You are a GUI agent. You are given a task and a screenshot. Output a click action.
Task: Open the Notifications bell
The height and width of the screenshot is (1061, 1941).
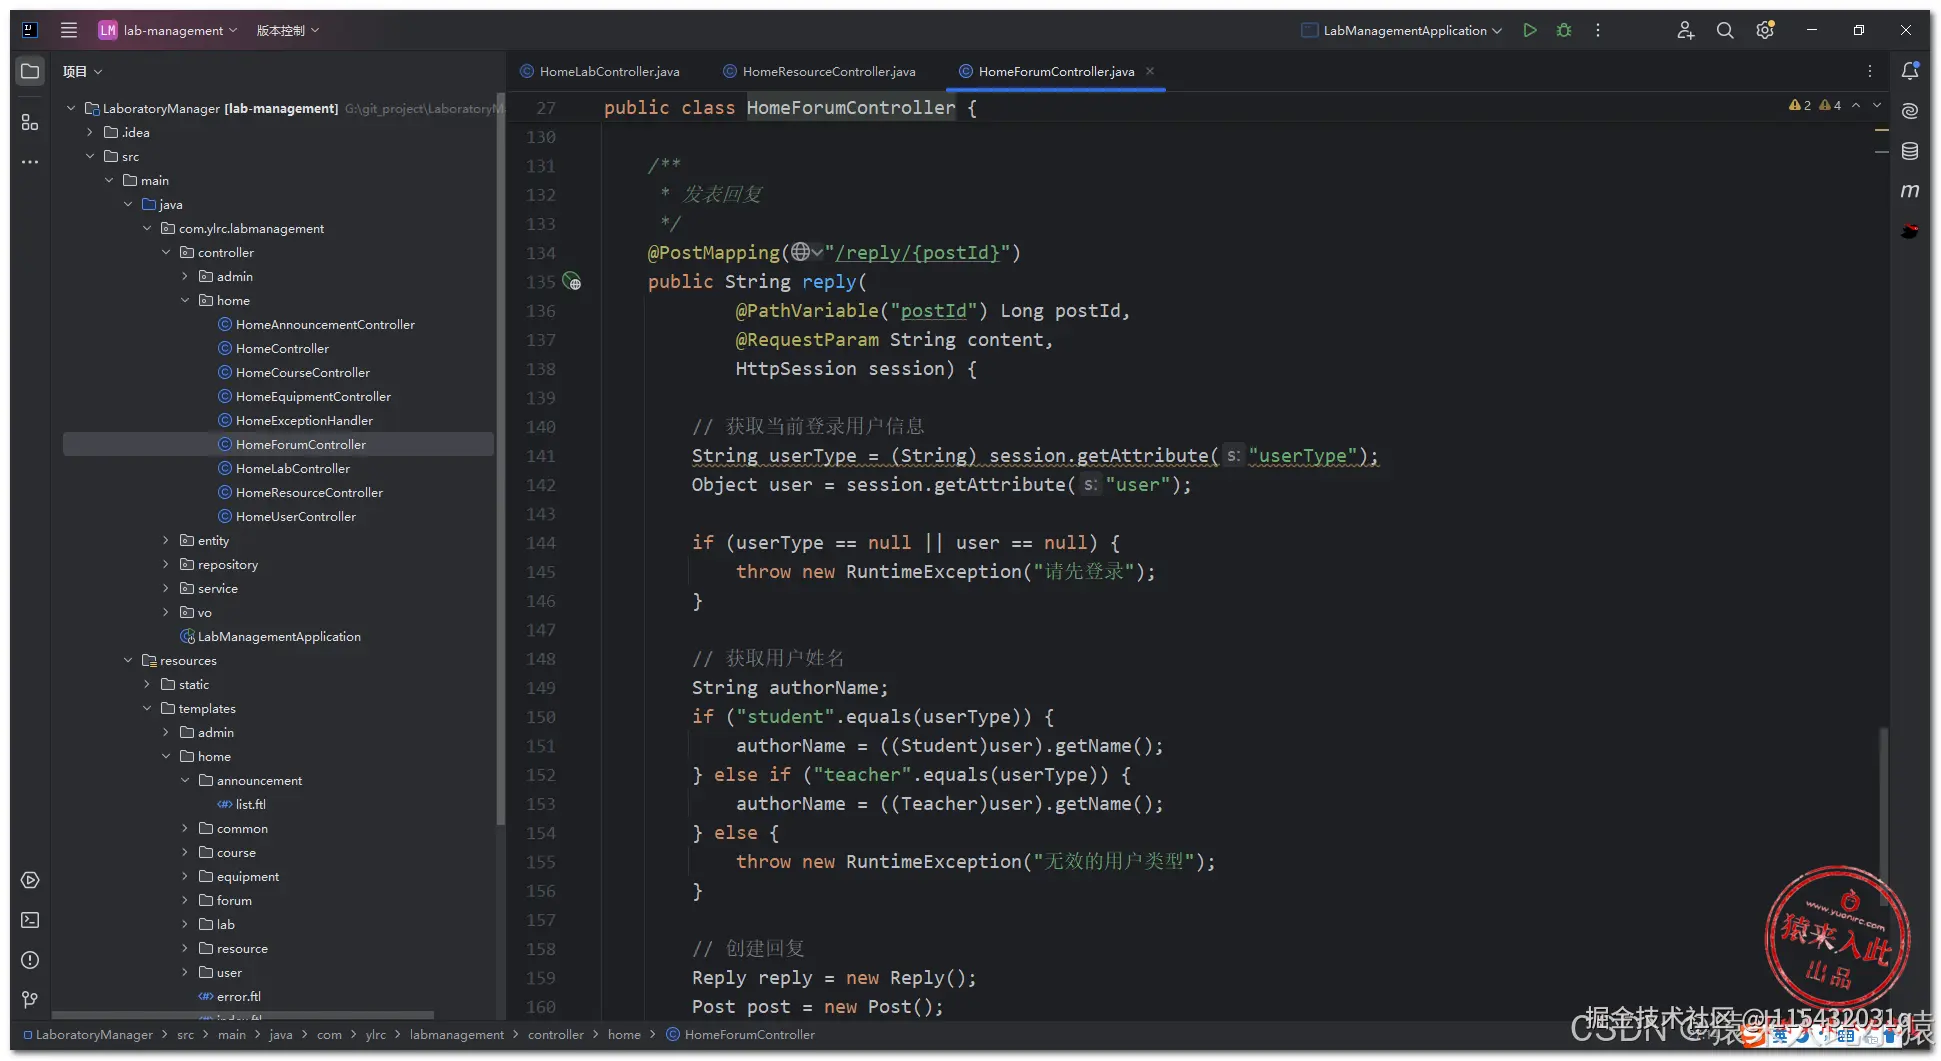pos(1910,71)
